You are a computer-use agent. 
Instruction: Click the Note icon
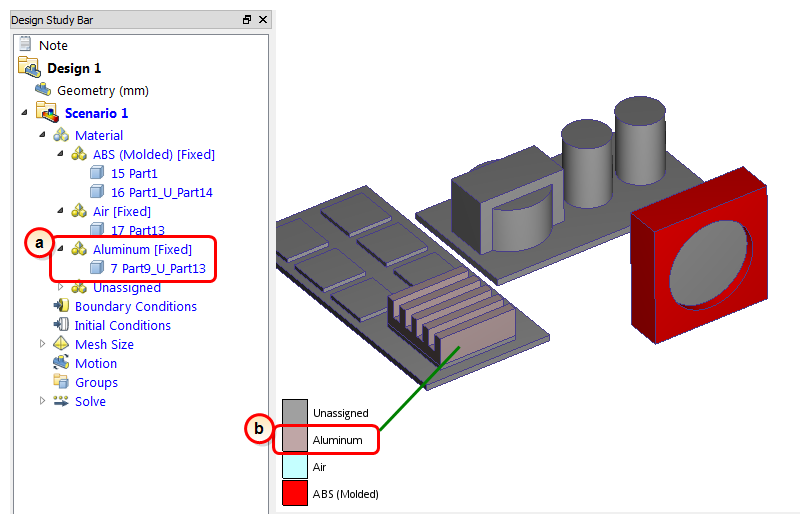tap(25, 44)
